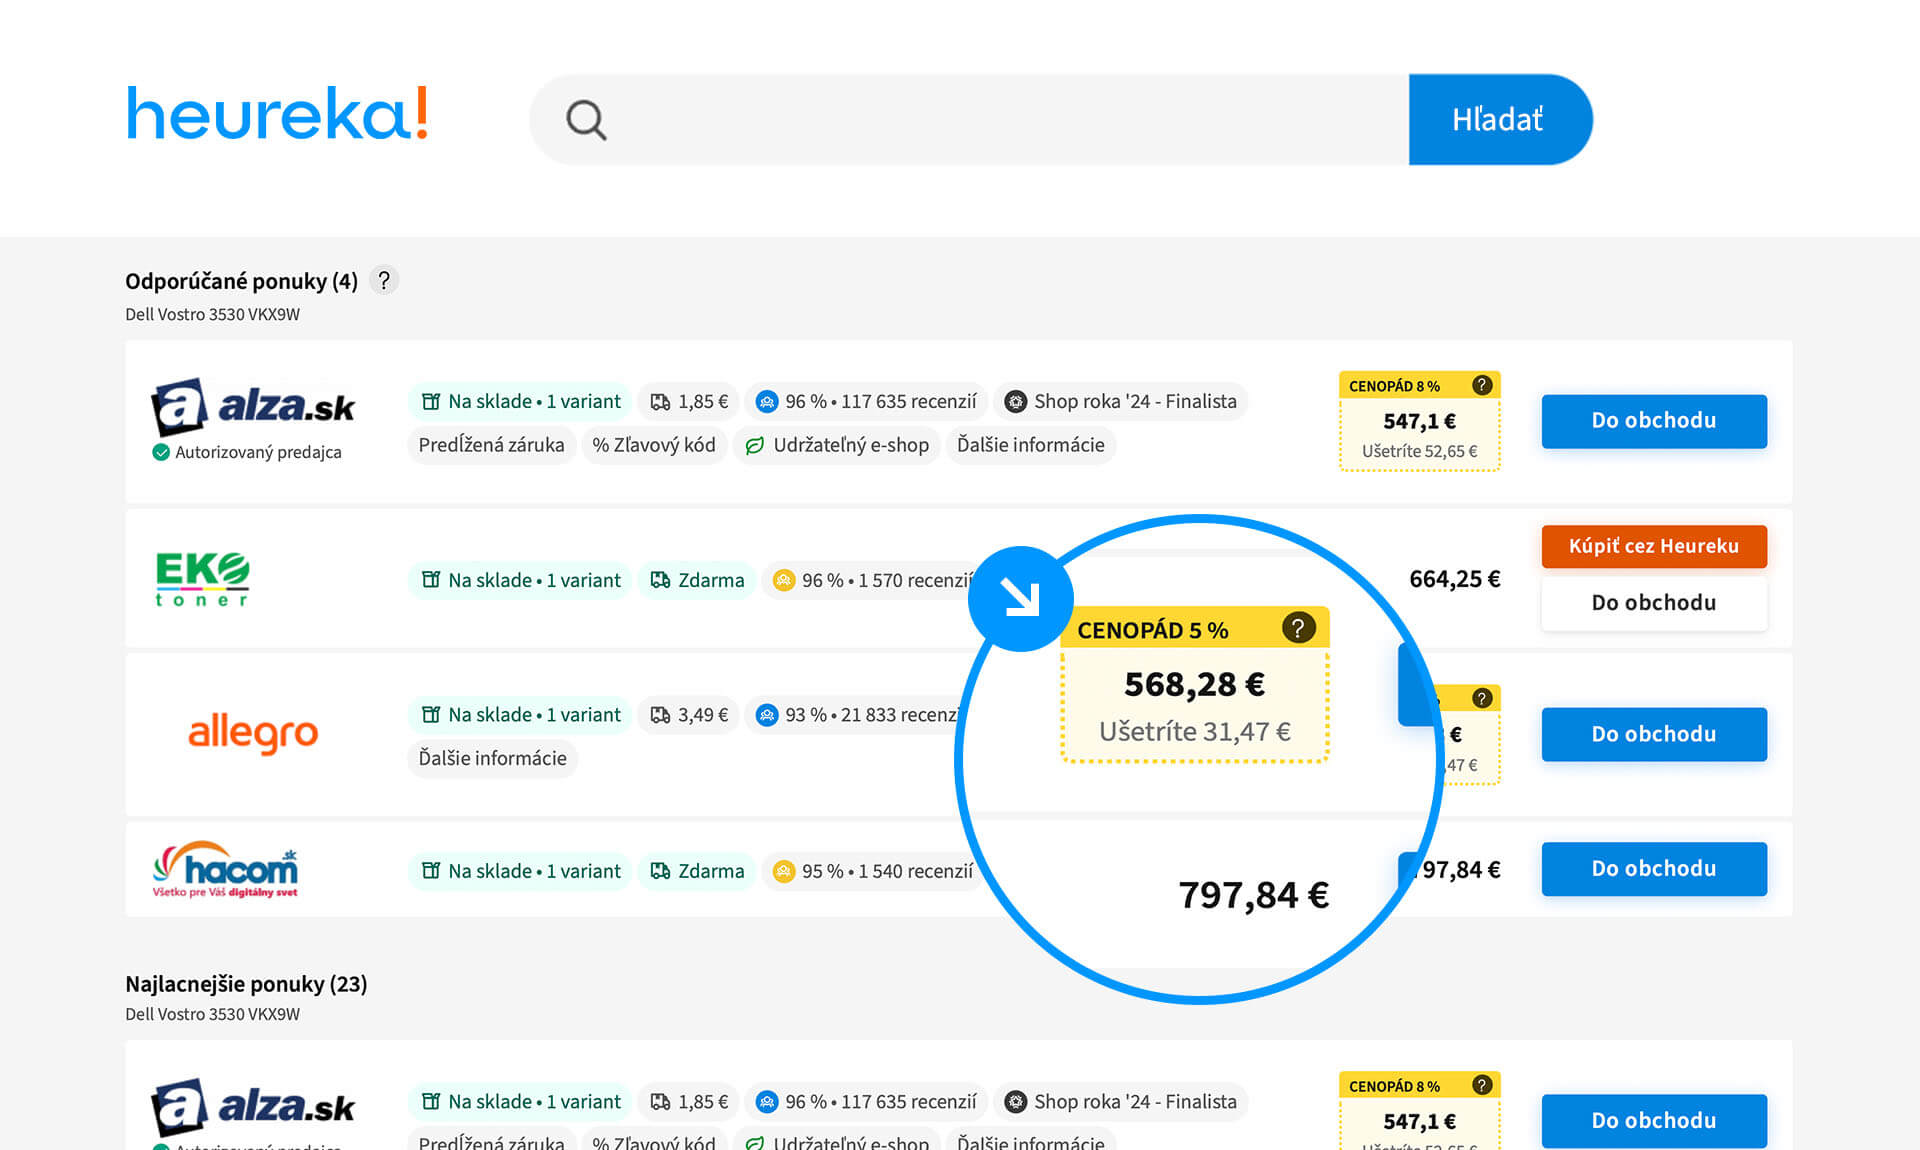
Task: Click % Zľavový kód tag in first alza.sk row
Action: pos(654,445)
